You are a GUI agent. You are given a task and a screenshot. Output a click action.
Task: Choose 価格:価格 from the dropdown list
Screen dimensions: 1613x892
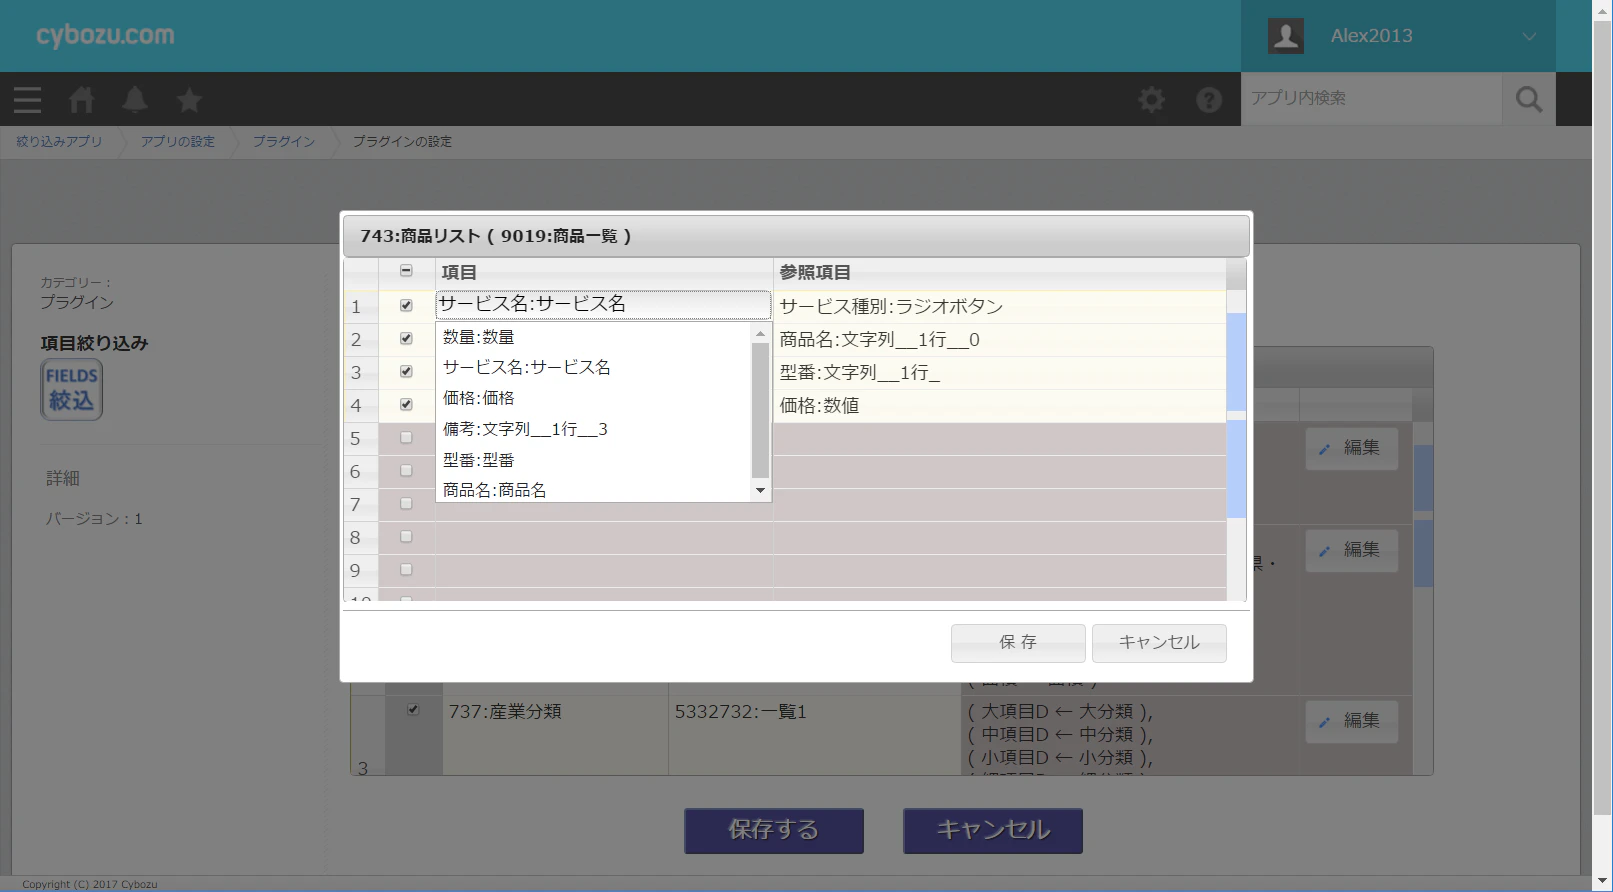594,398
